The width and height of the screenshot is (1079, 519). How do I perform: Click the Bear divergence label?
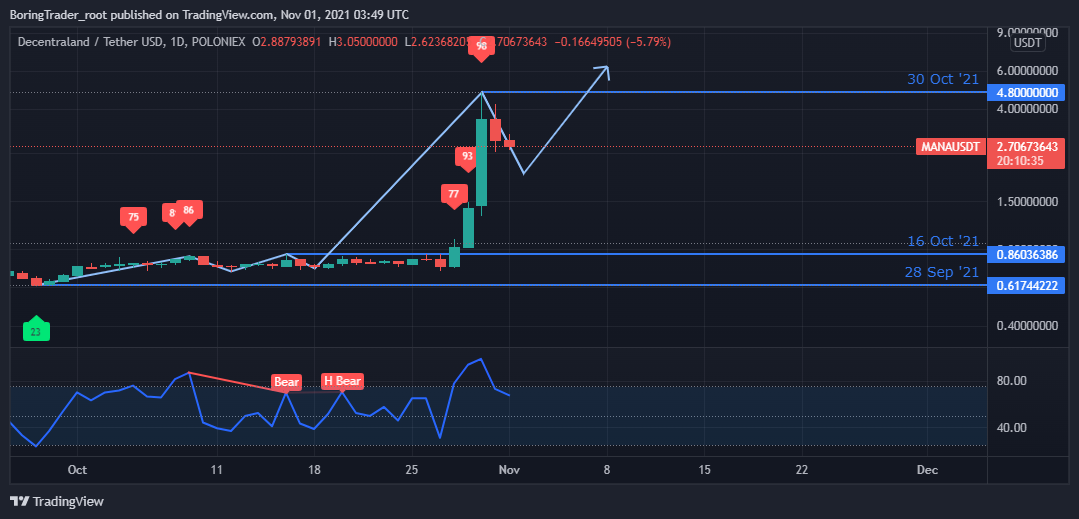pos(287,382)
